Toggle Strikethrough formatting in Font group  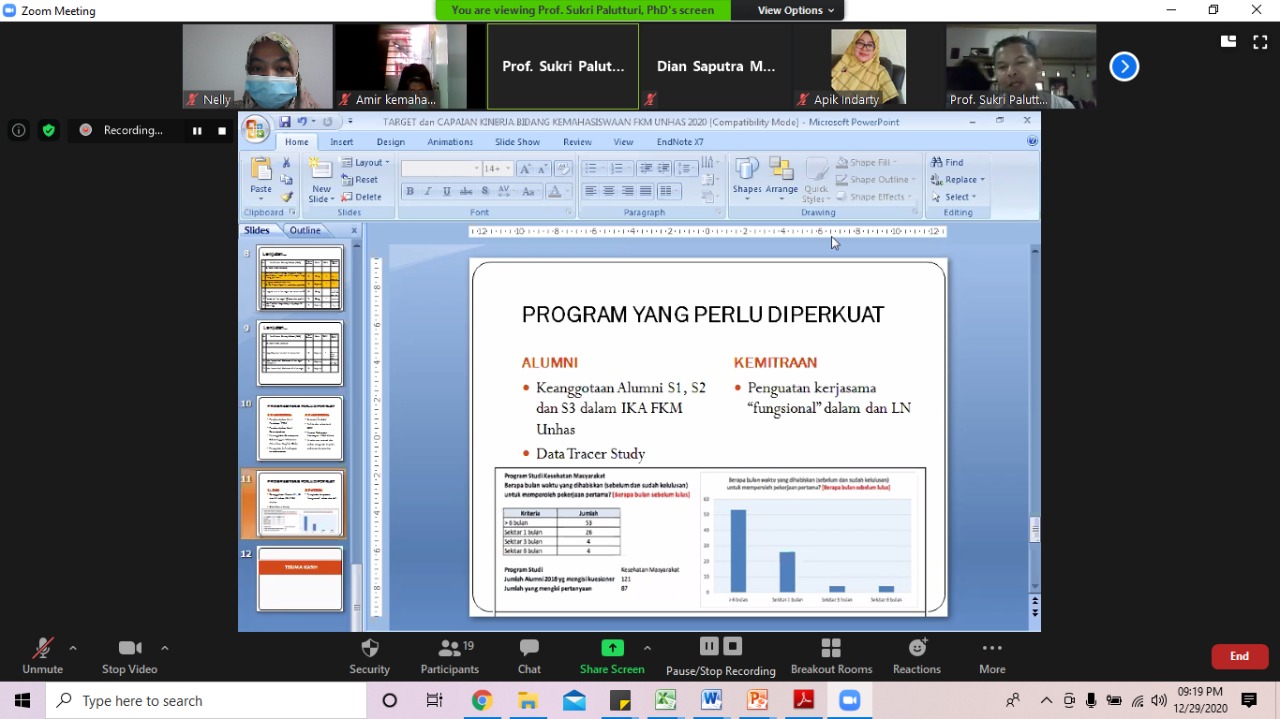pos(466,191)
